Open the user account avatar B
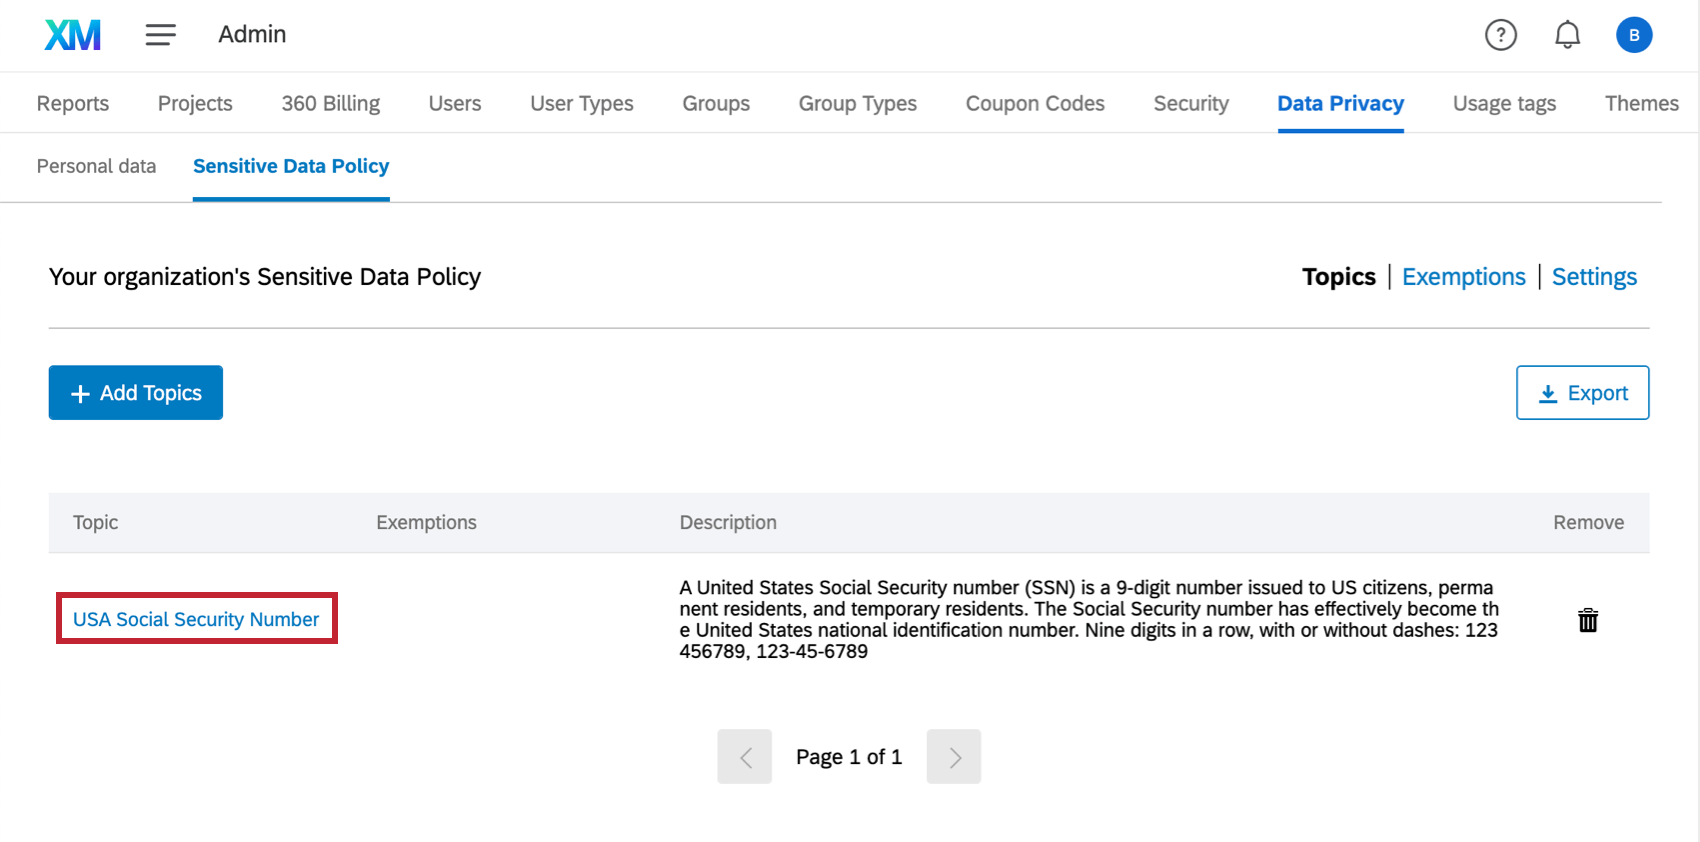Image resolution: width=1700 pixels, height=842 pixels. (x=1634, y=35)
